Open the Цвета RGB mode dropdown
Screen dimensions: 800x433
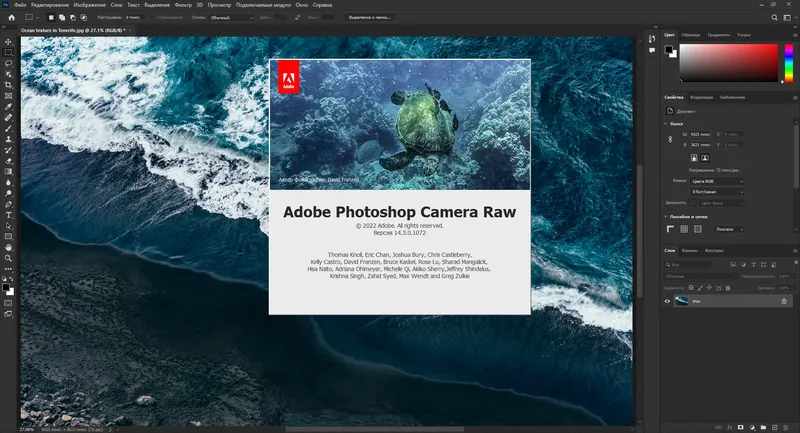tap(718, 181)
